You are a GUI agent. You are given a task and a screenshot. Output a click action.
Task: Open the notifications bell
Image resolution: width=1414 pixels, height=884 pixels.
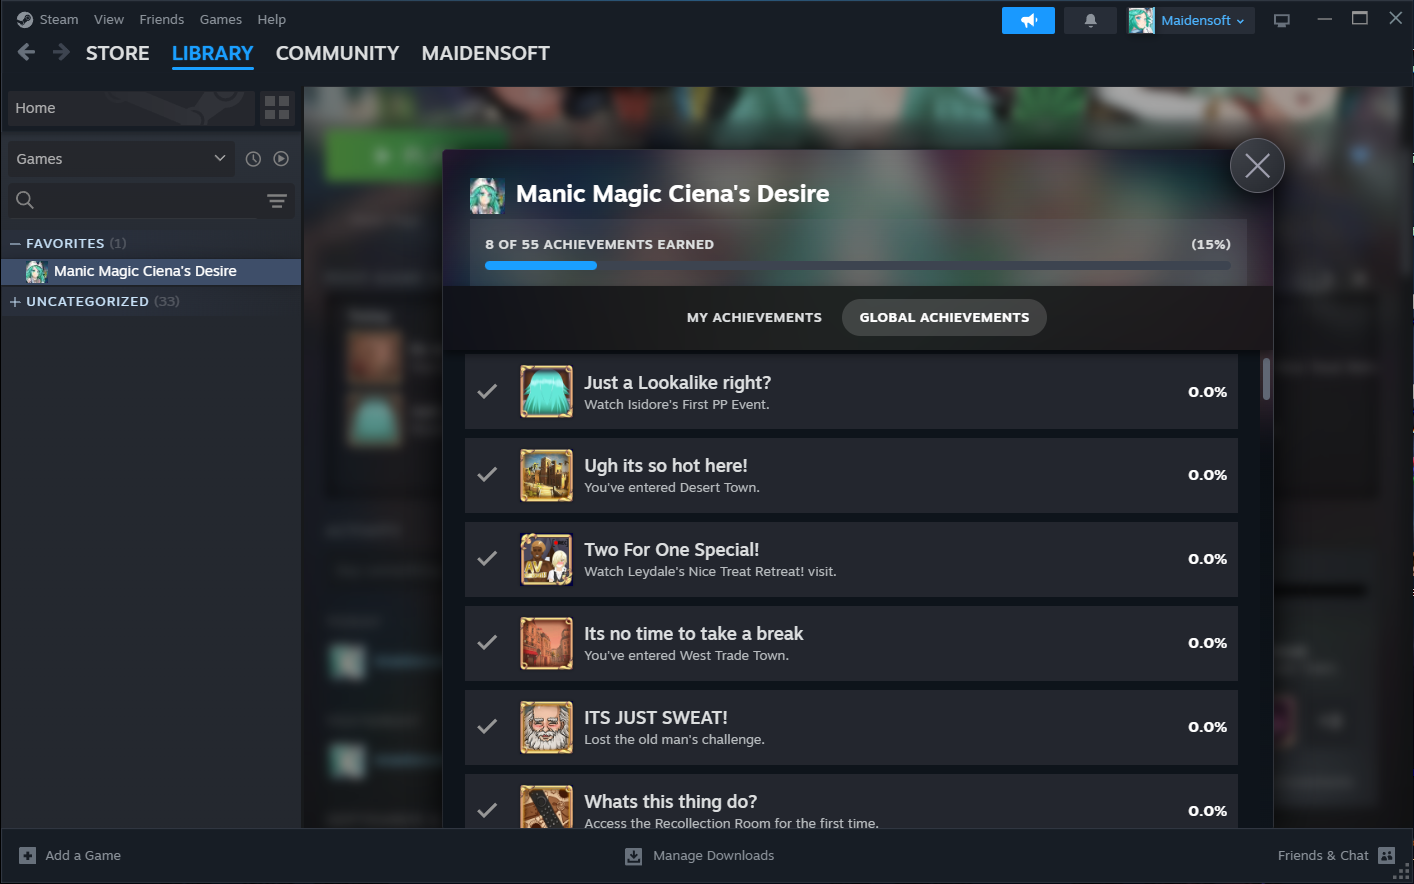coord(1090,20)
